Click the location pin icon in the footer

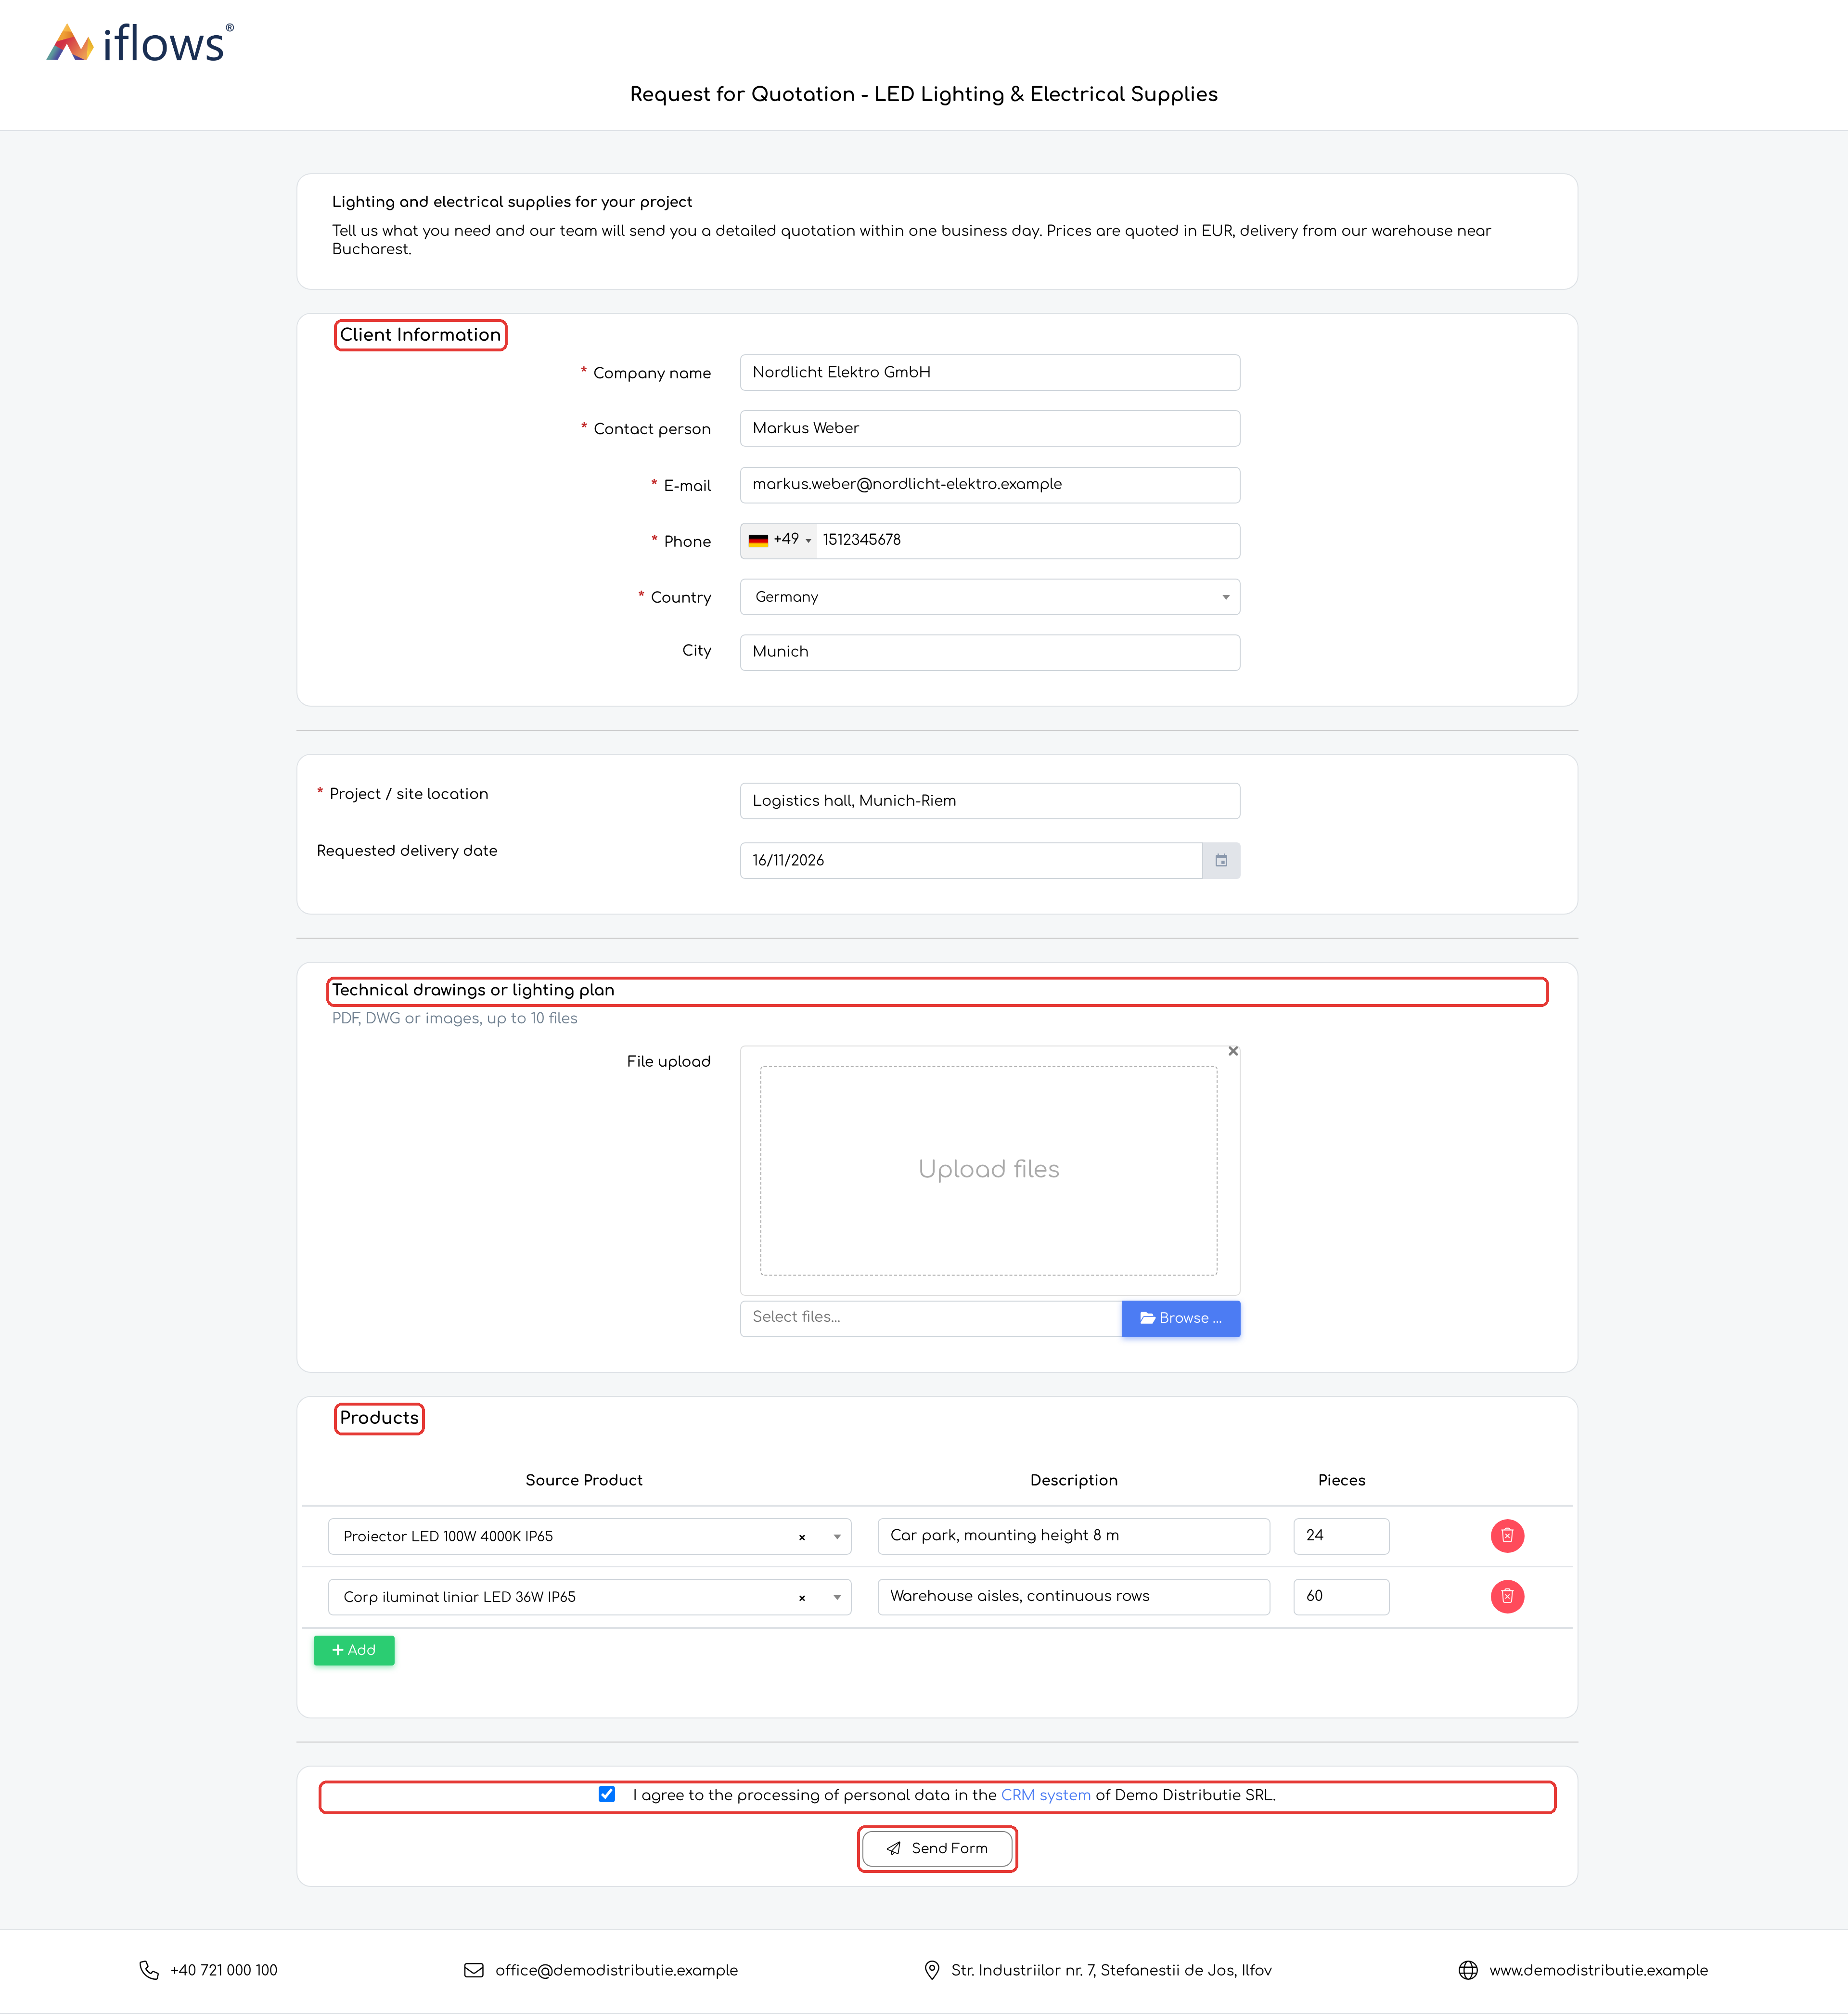tap(932, 1970)
